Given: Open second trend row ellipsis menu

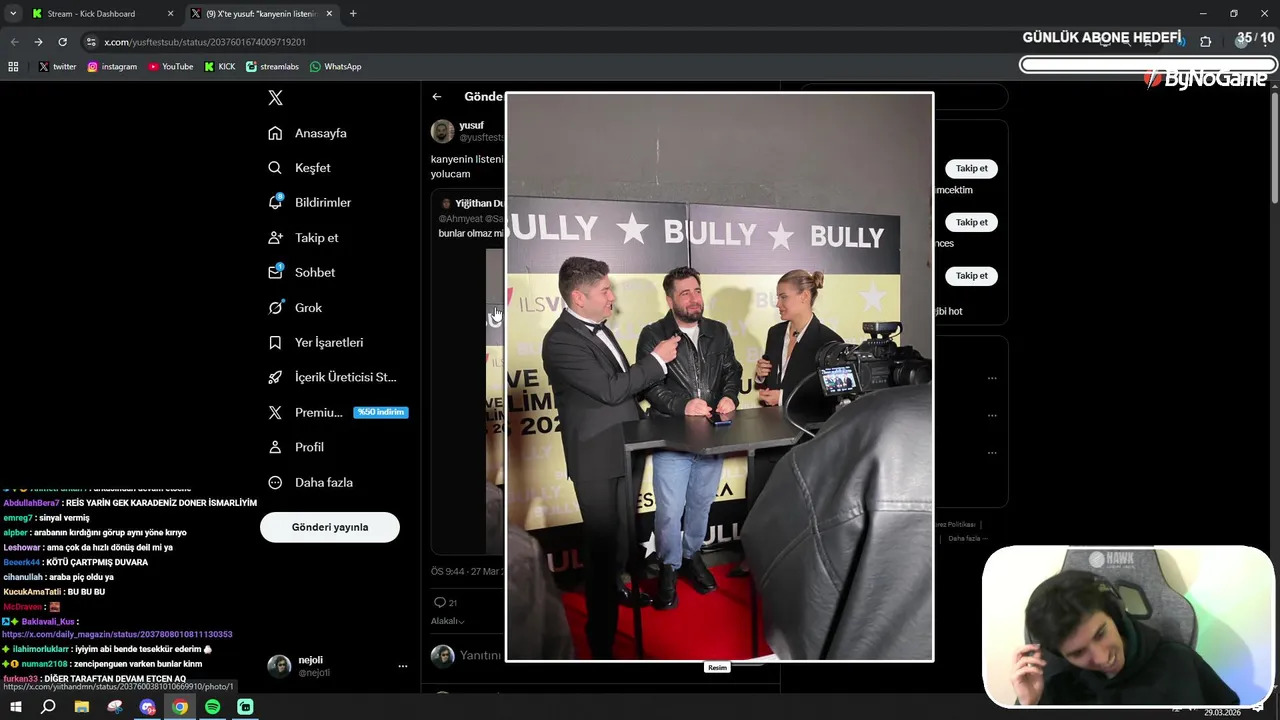Looking at the screenshot, I should (x=992, y=415).
